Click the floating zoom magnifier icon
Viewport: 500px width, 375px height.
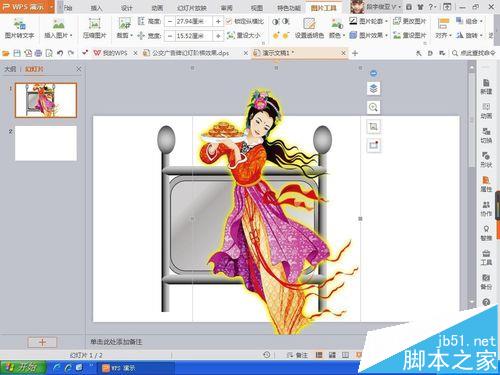[373, 107]
